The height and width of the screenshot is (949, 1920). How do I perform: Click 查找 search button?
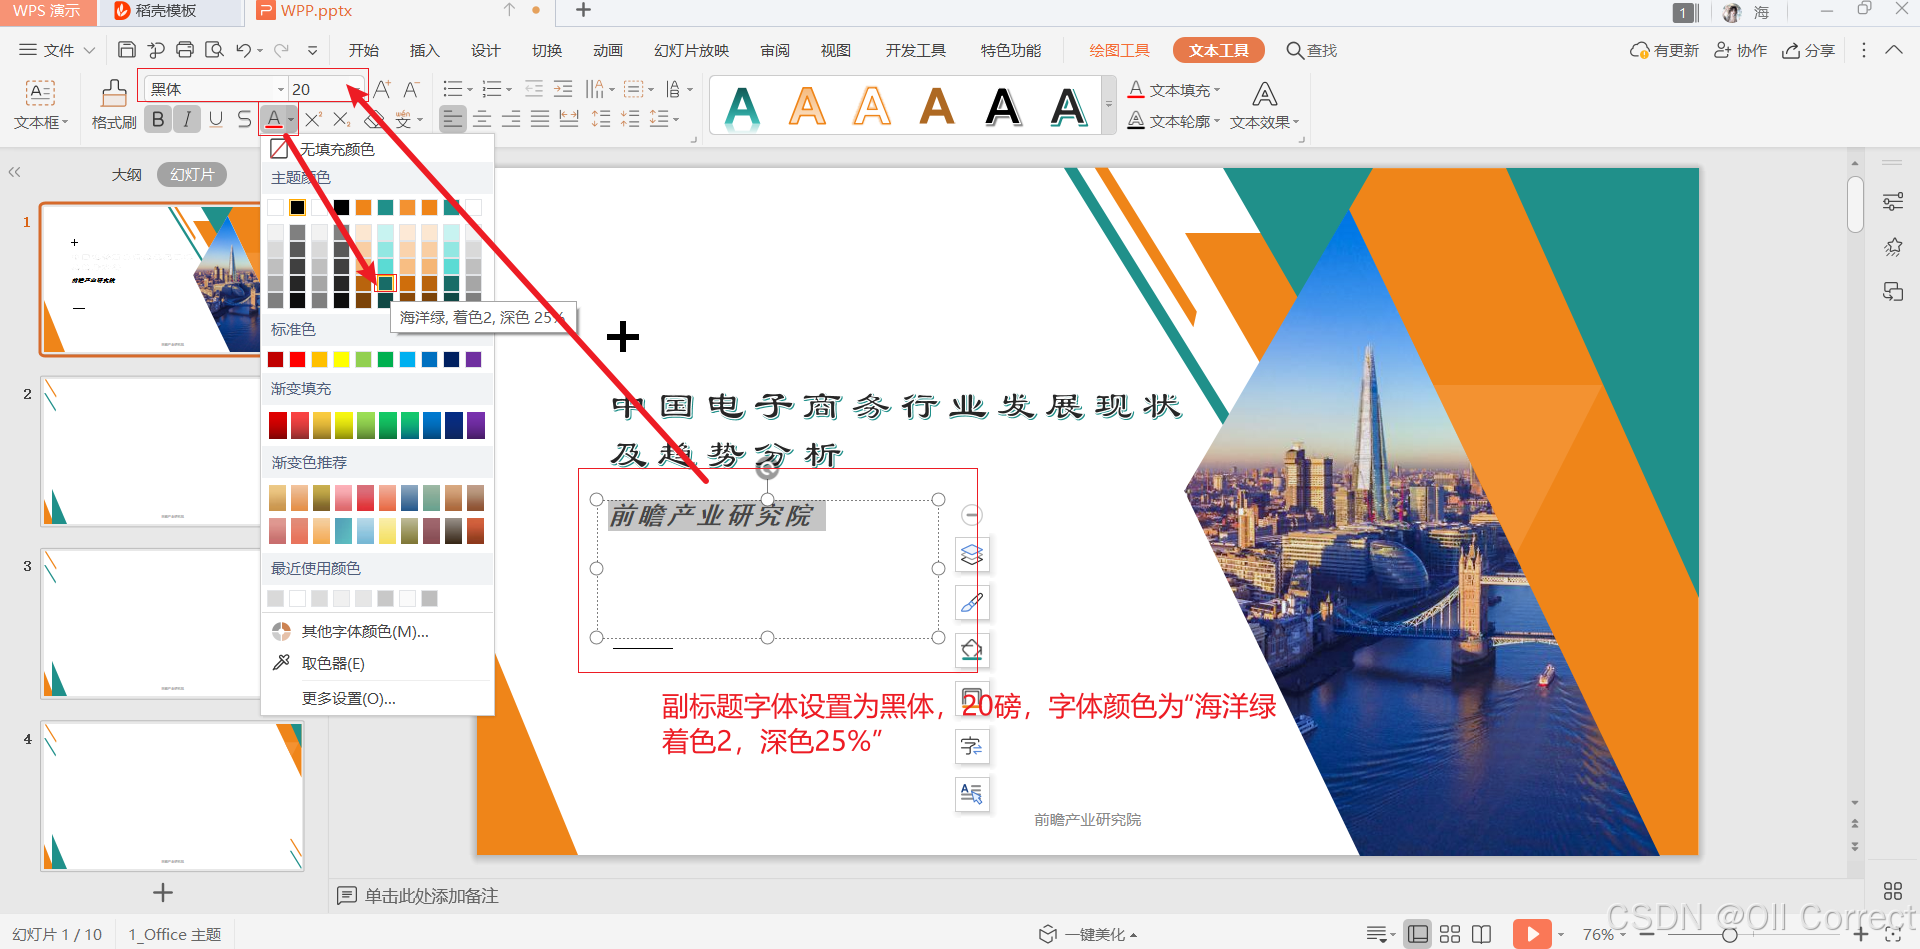pos(1311,50)
